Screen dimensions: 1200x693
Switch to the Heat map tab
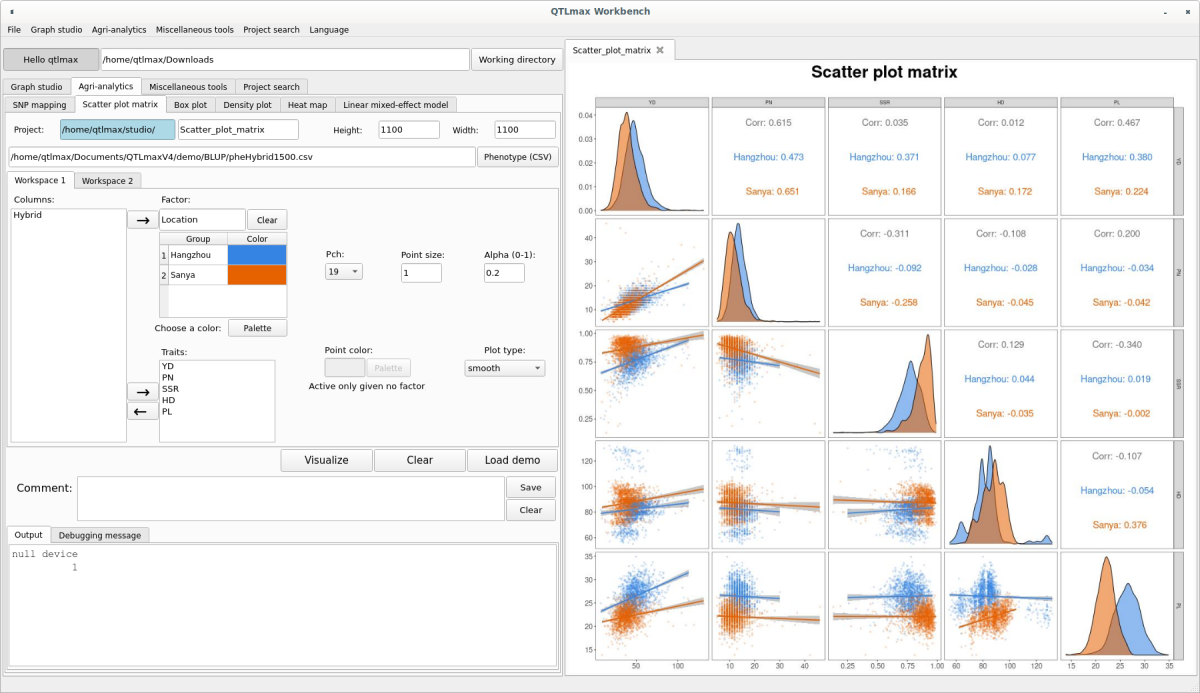pyautogui.click(x=307, y=104)
